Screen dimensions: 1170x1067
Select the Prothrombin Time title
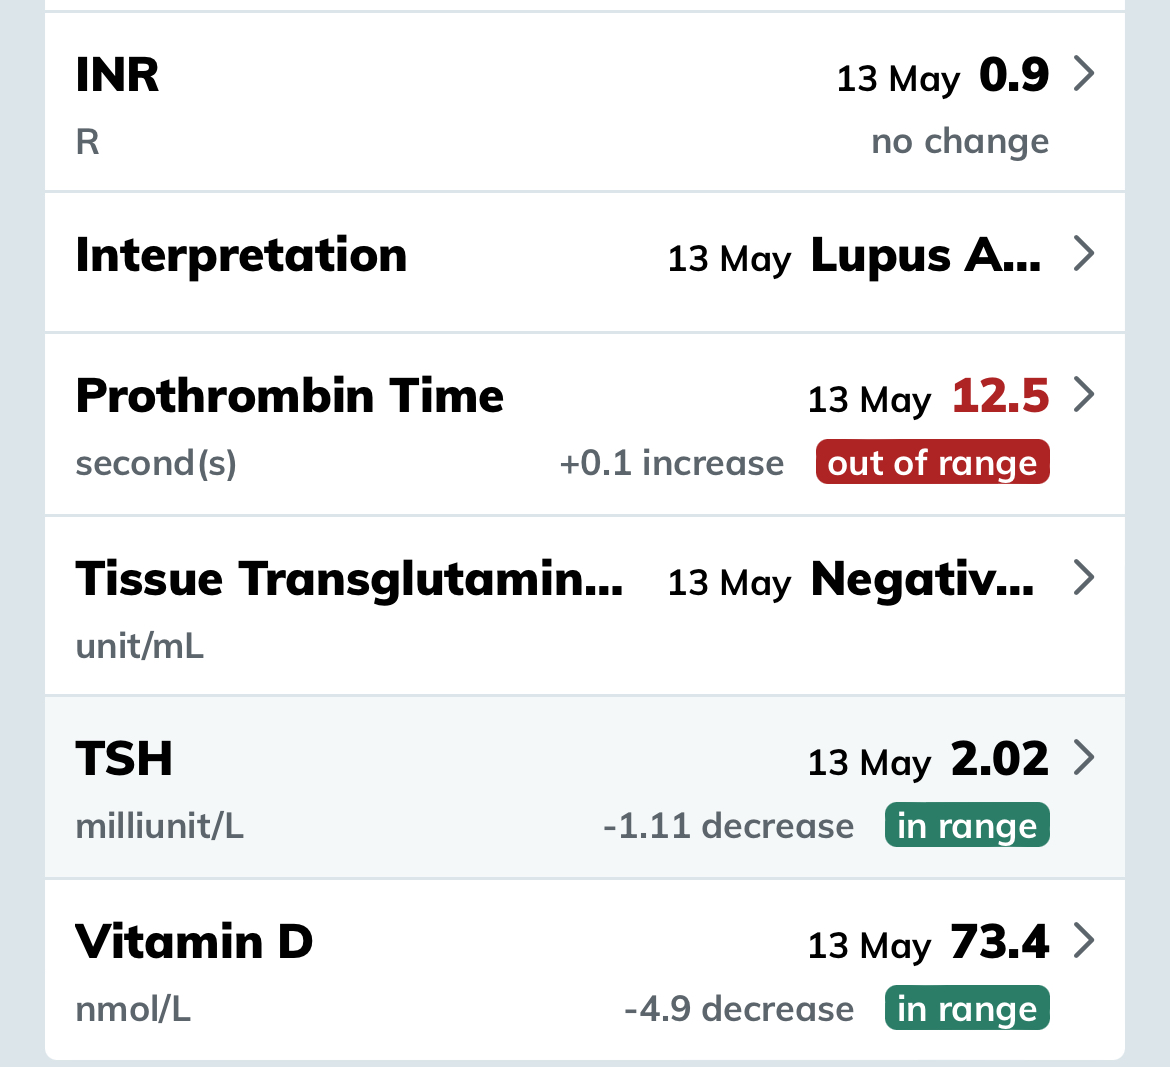point(289,396)
